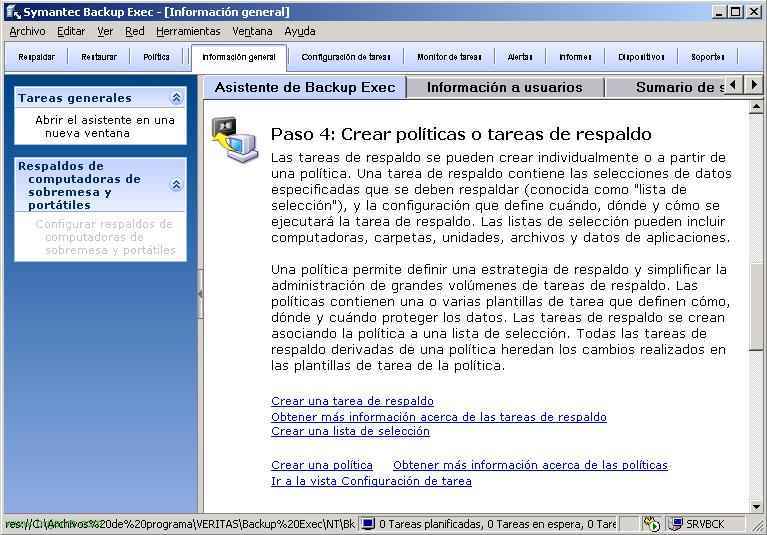
Task: Open the Dispositivos view
Action: [641, 57]
